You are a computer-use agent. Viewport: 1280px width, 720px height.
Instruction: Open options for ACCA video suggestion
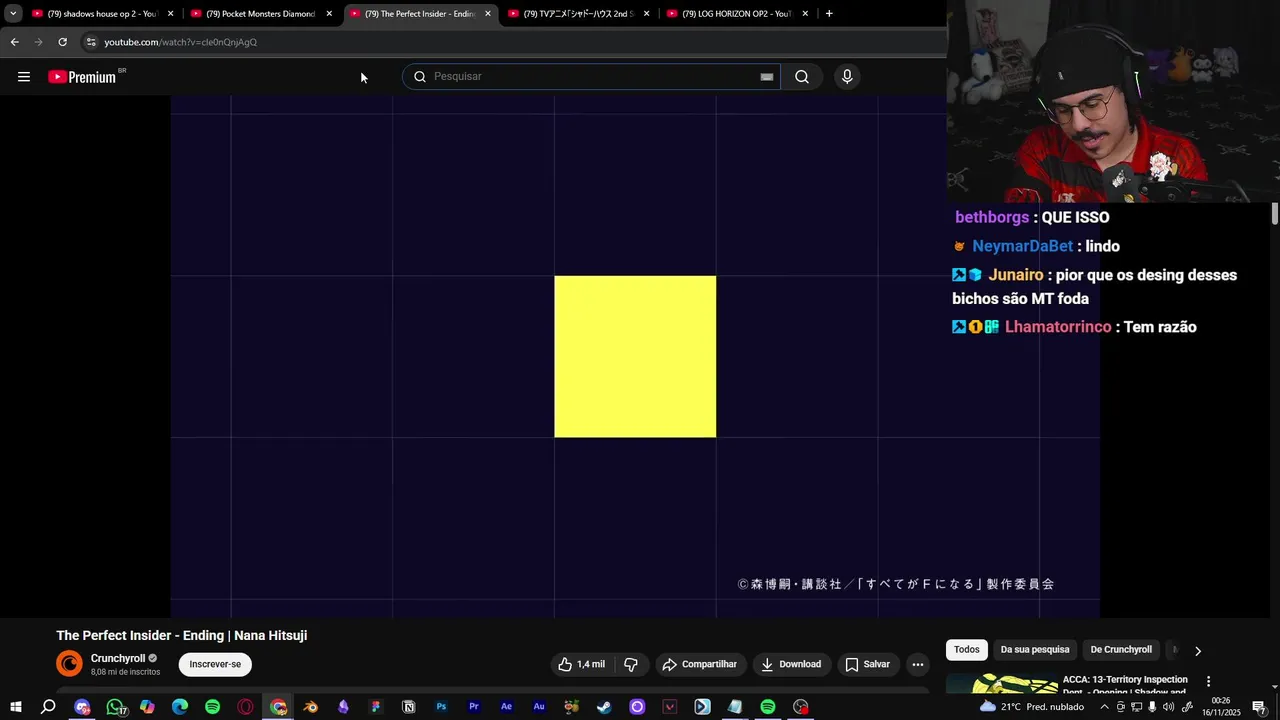[1208, 681]
